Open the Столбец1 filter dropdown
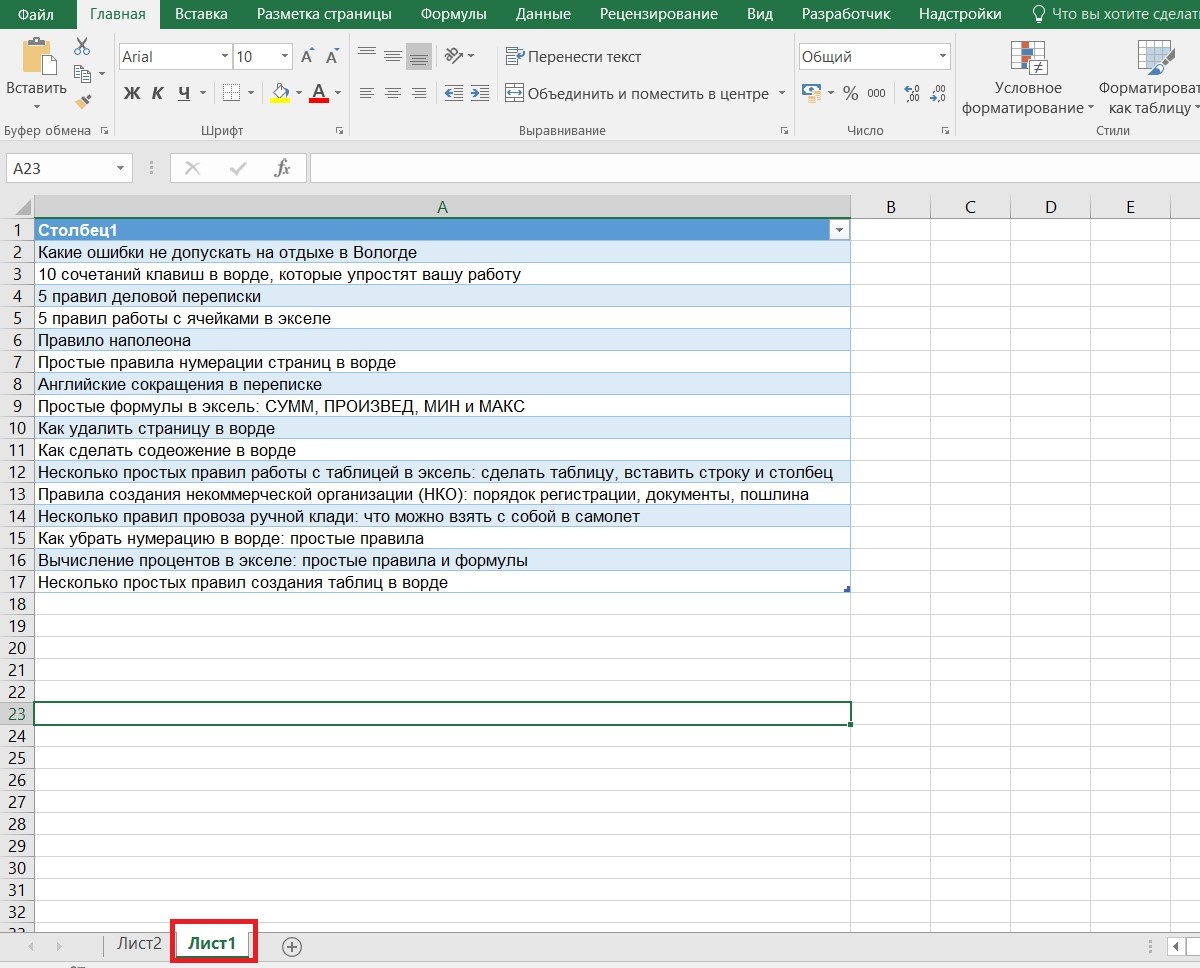This screenshot has width=1200, height=968. pyautogui.click(x=838, y=230)
